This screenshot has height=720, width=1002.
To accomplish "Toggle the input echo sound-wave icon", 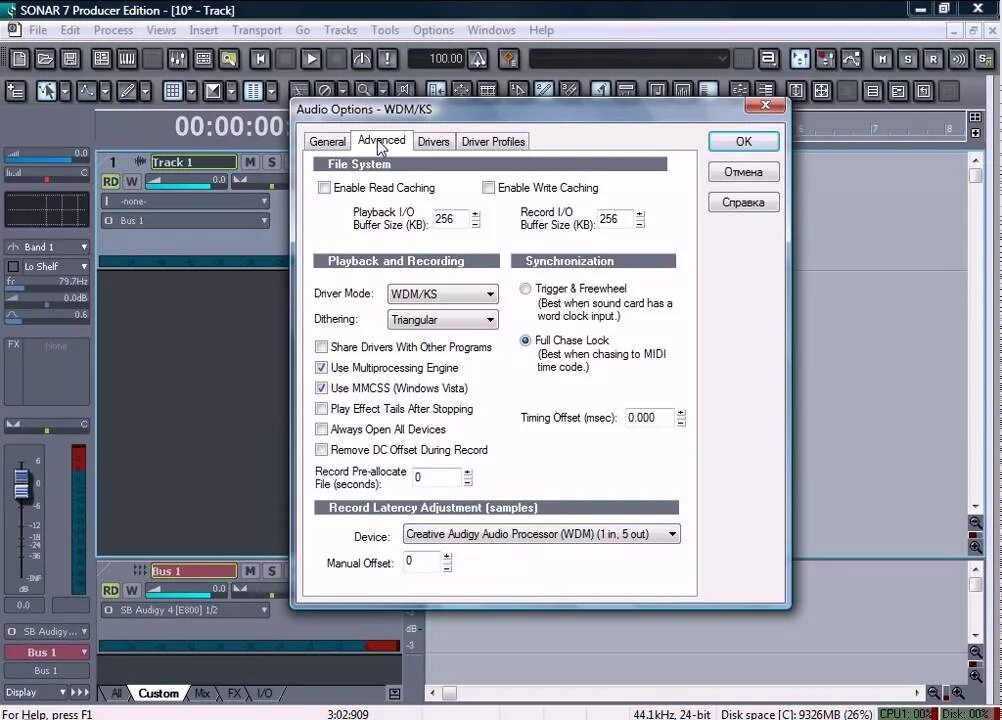I will [x=959, y=59].
